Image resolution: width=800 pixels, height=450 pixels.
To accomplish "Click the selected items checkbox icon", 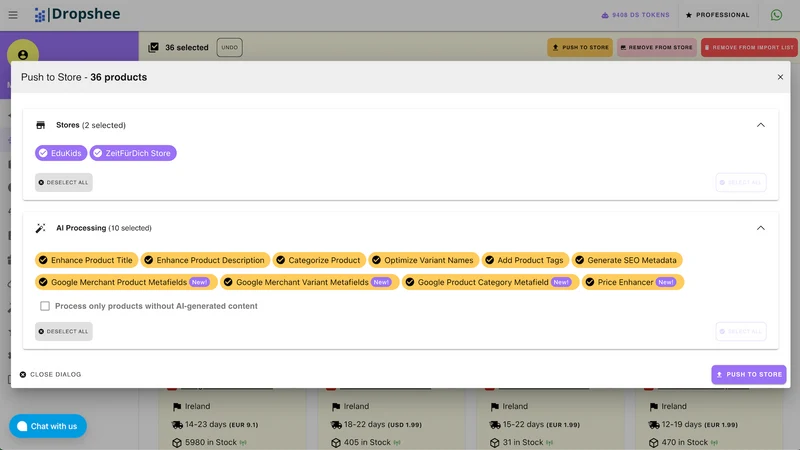I will tap(153, 47).
